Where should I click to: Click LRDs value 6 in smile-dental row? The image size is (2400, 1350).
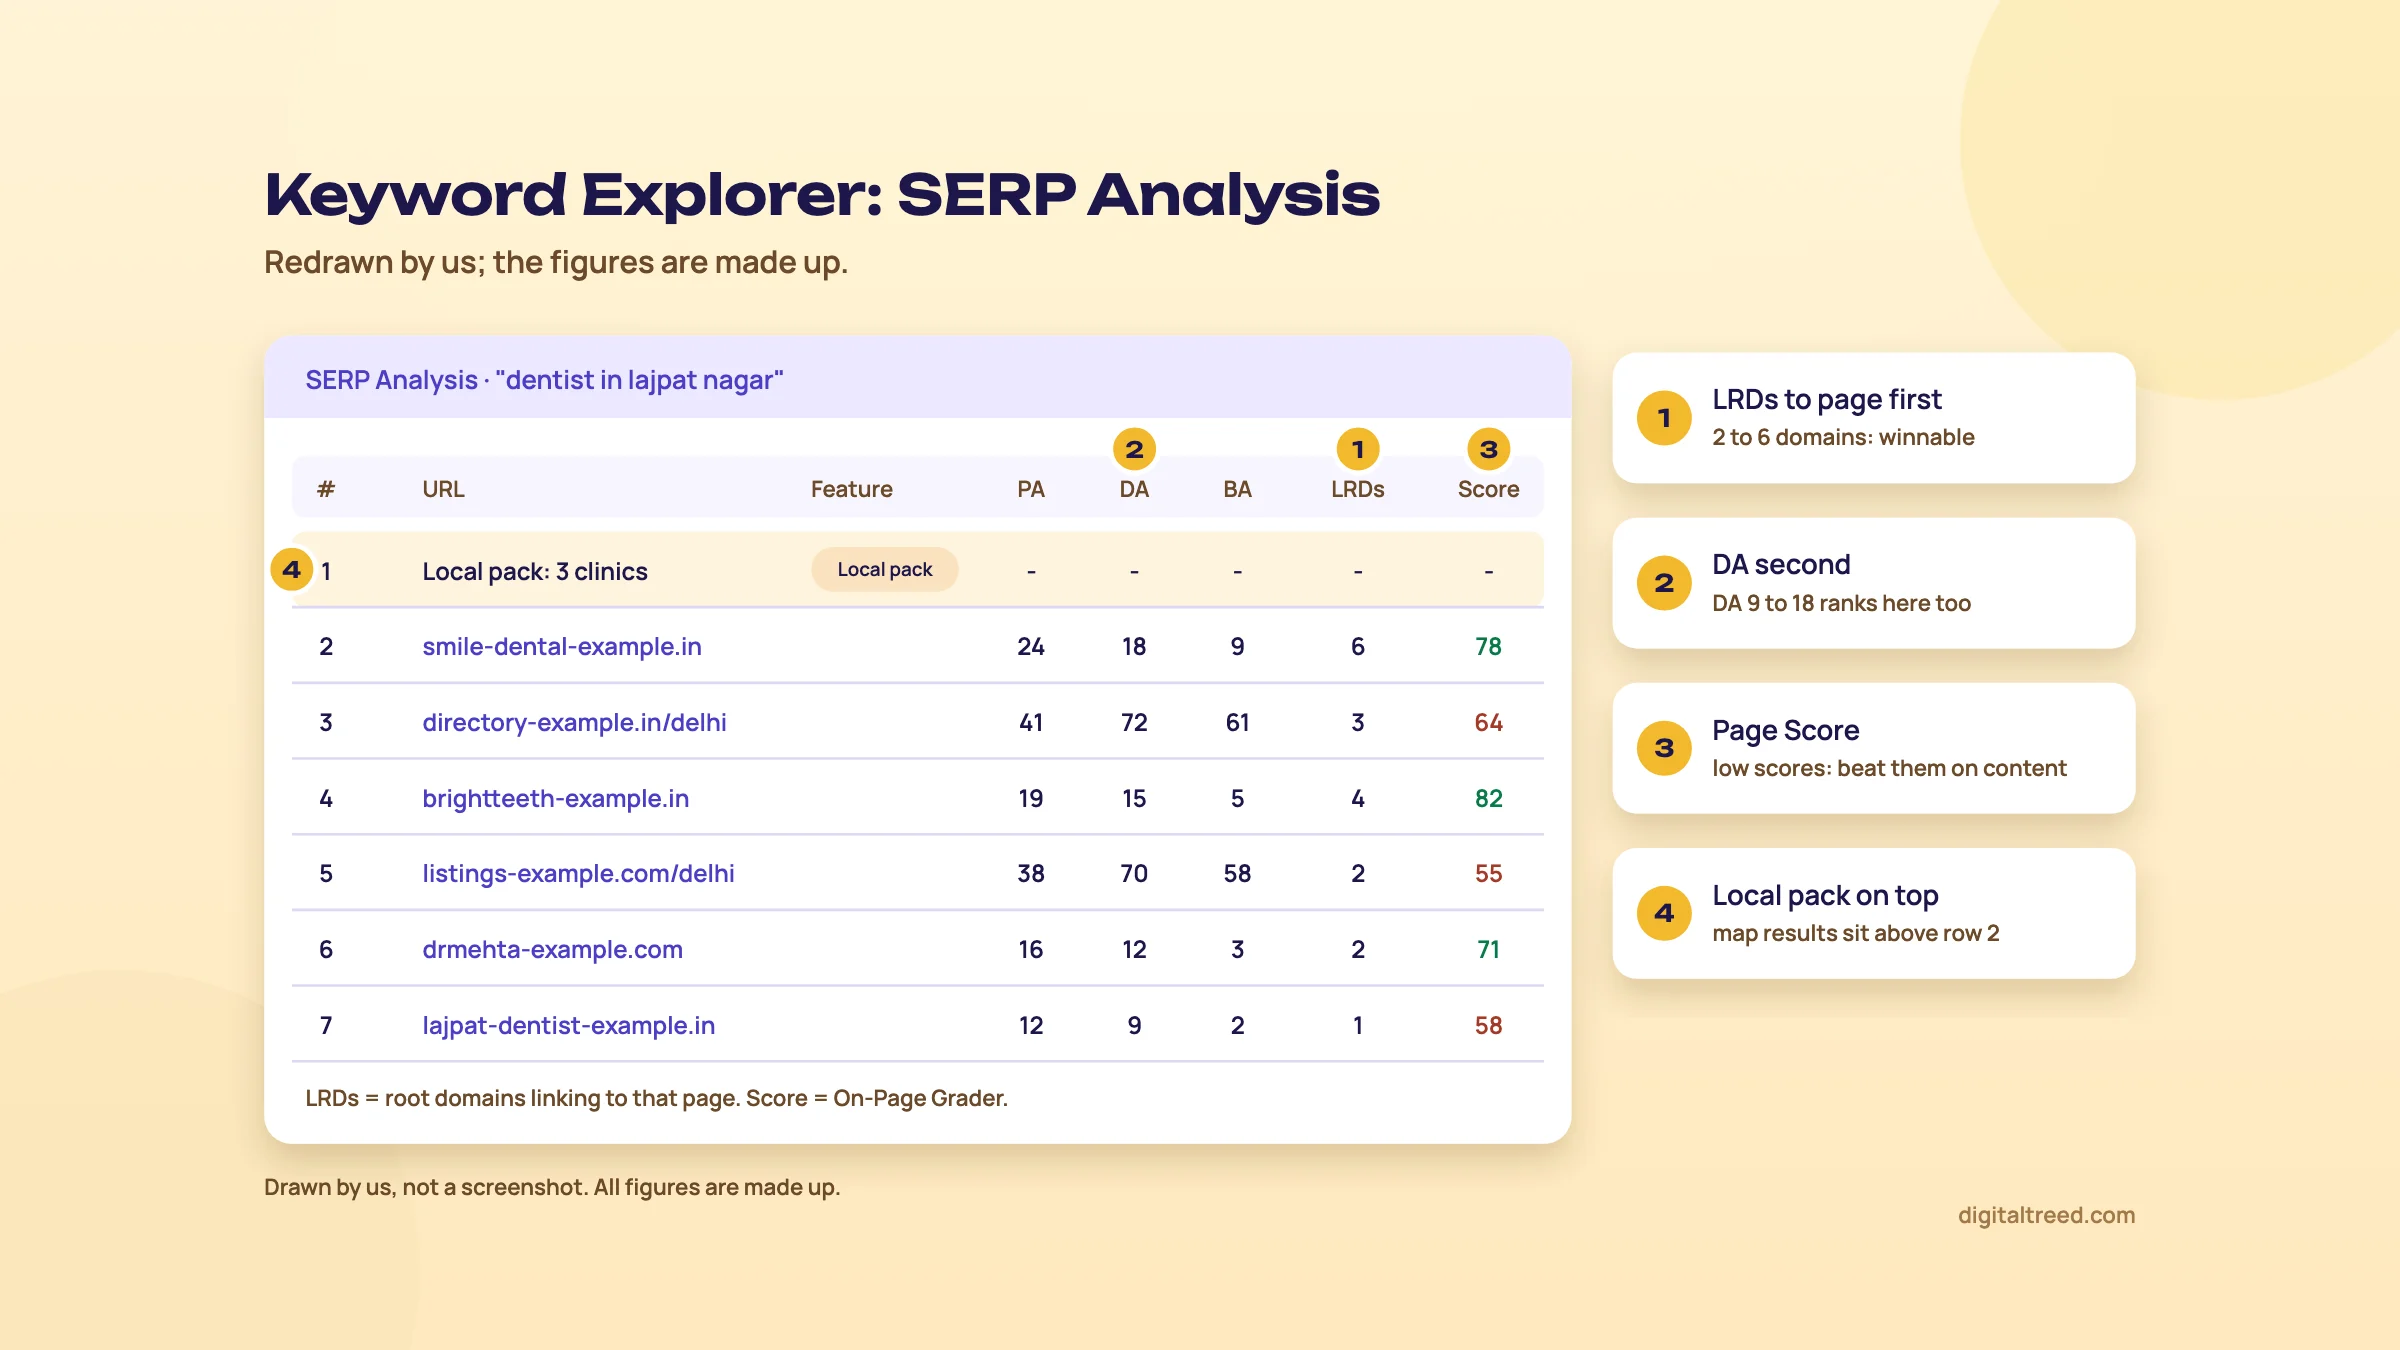1357,646
